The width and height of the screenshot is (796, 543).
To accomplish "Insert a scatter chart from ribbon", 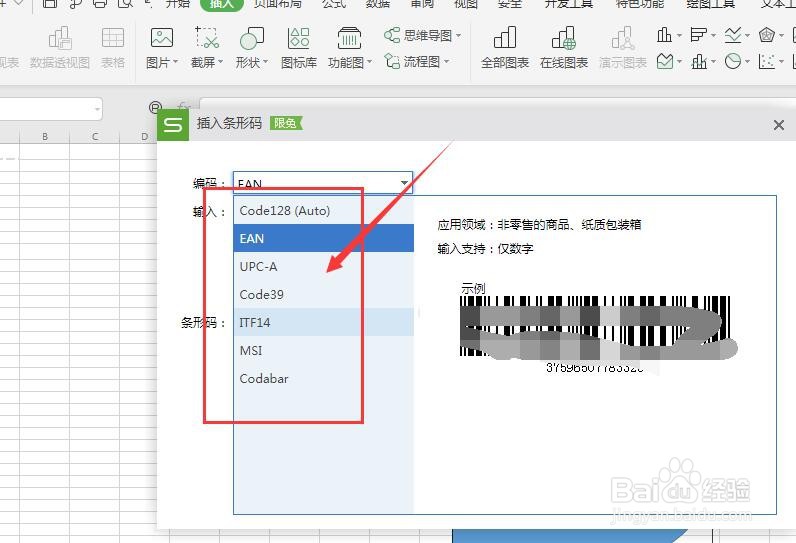I will (x=766, y=62).
